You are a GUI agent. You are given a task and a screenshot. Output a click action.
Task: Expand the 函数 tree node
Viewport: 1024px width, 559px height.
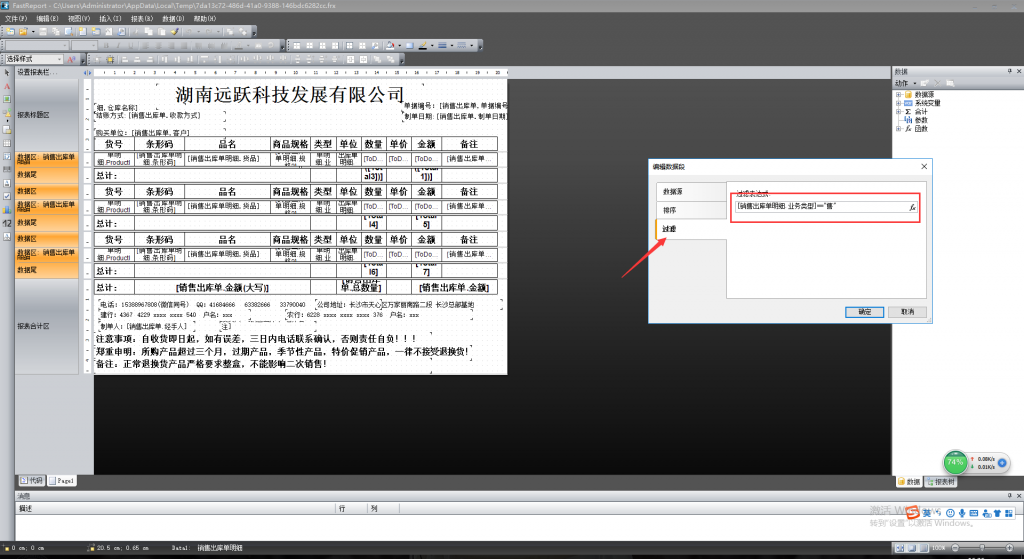pos(899,129)
